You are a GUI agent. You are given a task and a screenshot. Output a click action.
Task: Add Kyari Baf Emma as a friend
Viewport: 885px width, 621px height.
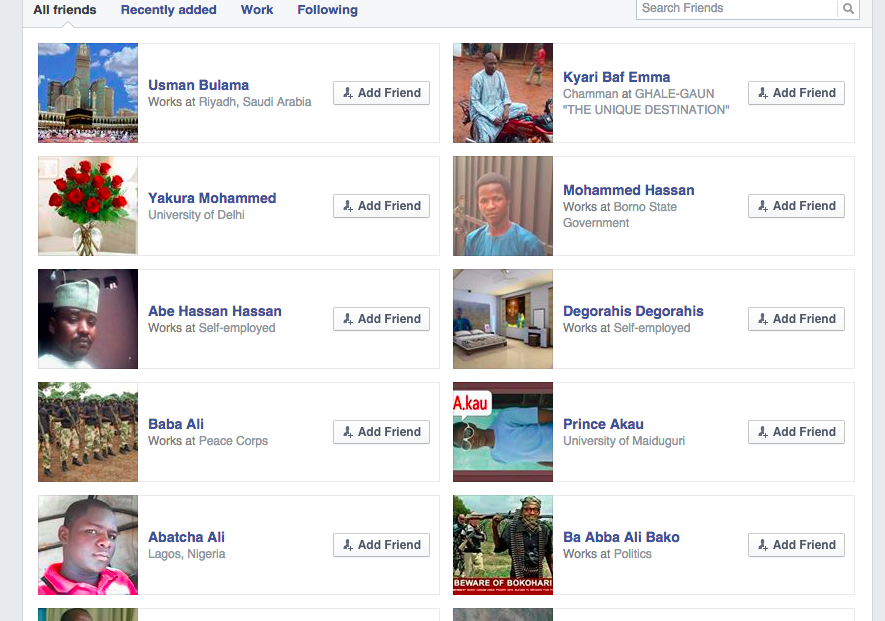click(796, 93)
